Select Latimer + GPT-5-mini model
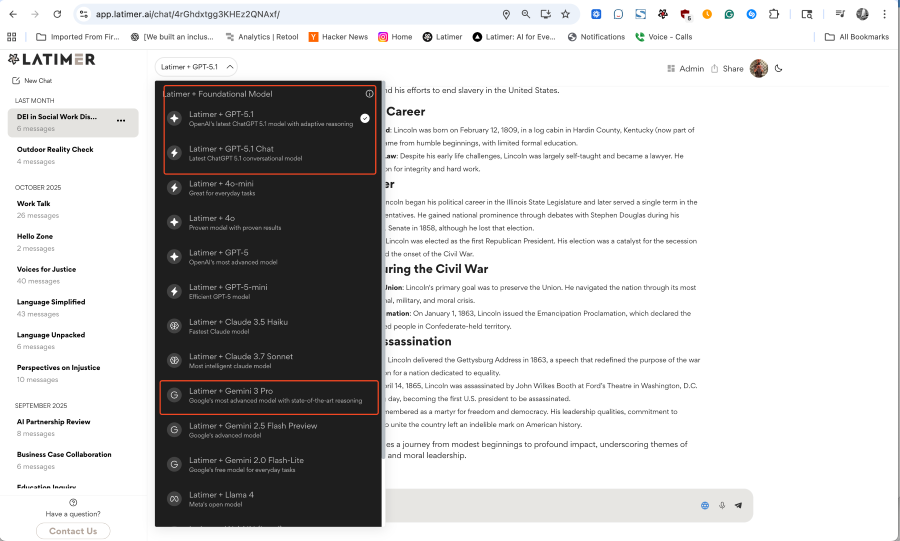The height and width of the screenshot is (541, 900). [x=269, y=291]
